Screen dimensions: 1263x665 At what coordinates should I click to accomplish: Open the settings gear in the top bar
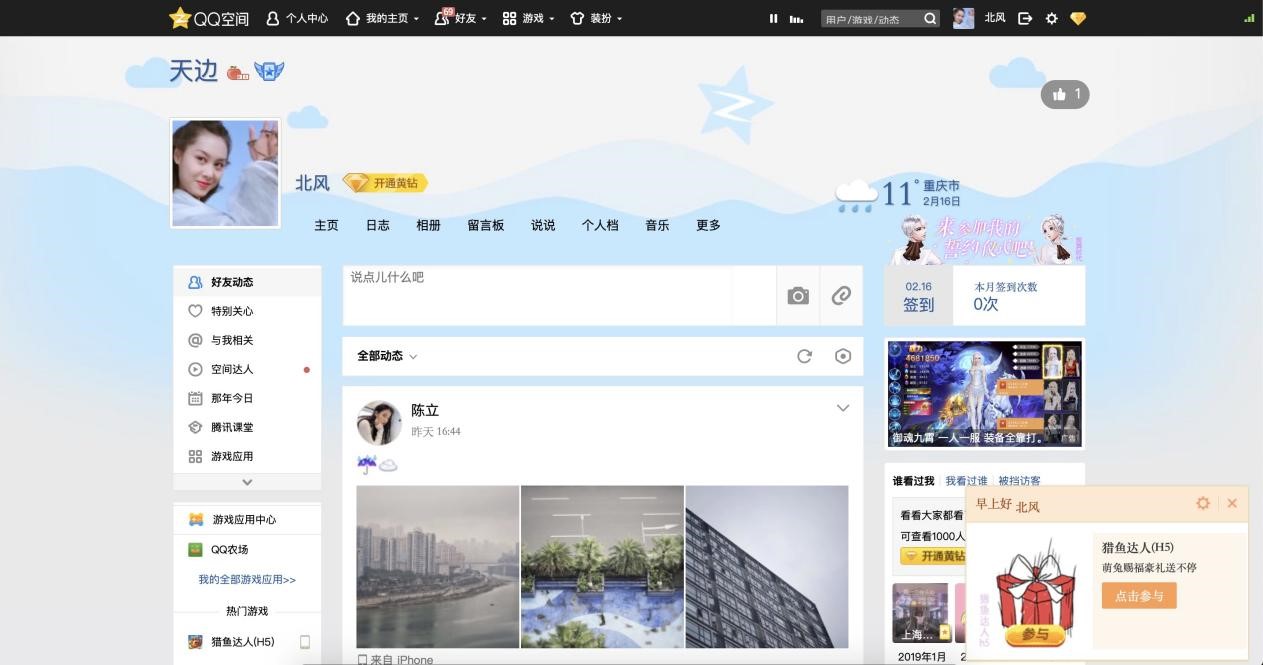pyautogui.click(x=1051, y=18)
